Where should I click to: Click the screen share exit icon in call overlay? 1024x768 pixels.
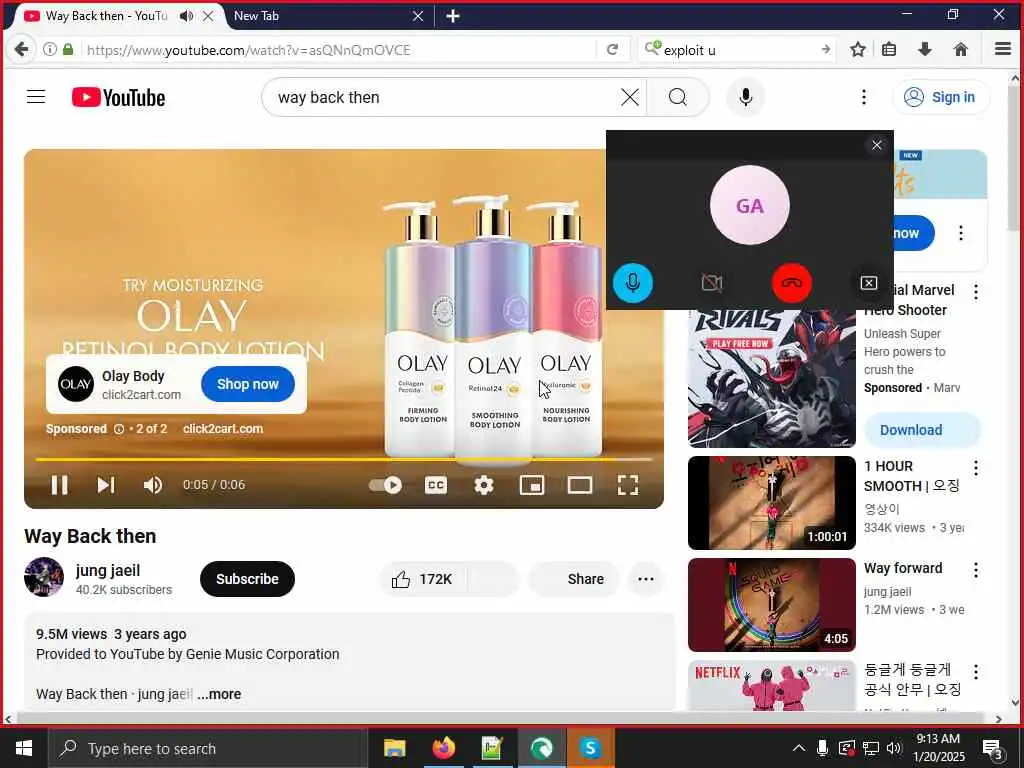point(869,283)
